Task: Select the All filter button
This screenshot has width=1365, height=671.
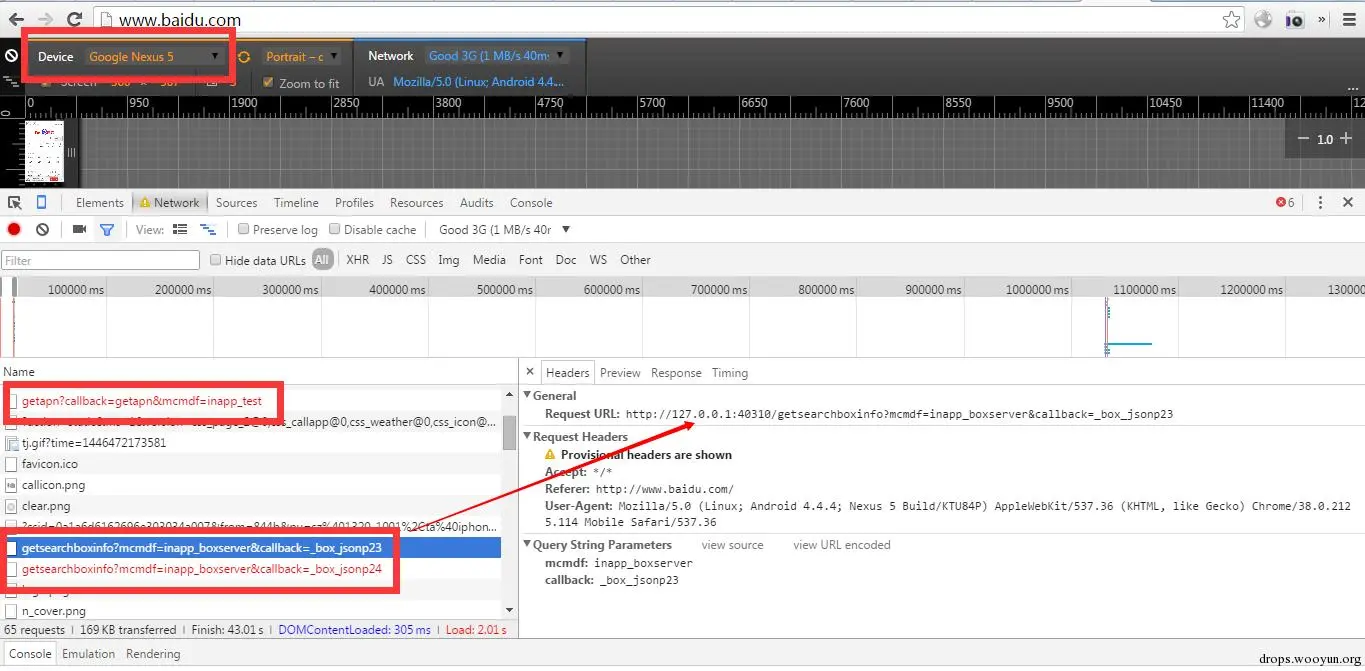Action: (x=322, y=260)
